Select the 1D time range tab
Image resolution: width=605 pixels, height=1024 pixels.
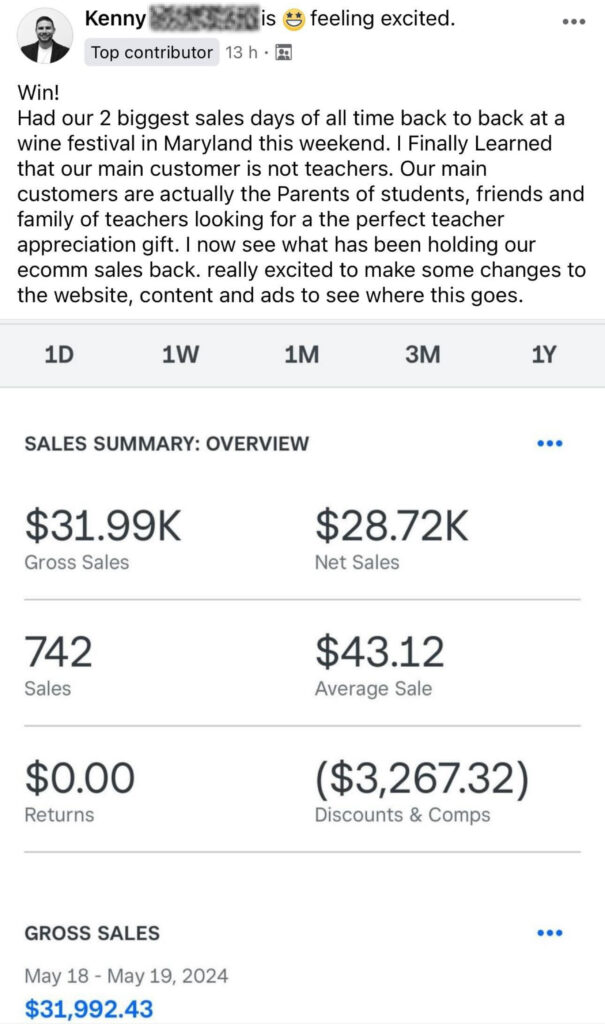[x=60, y=354]
